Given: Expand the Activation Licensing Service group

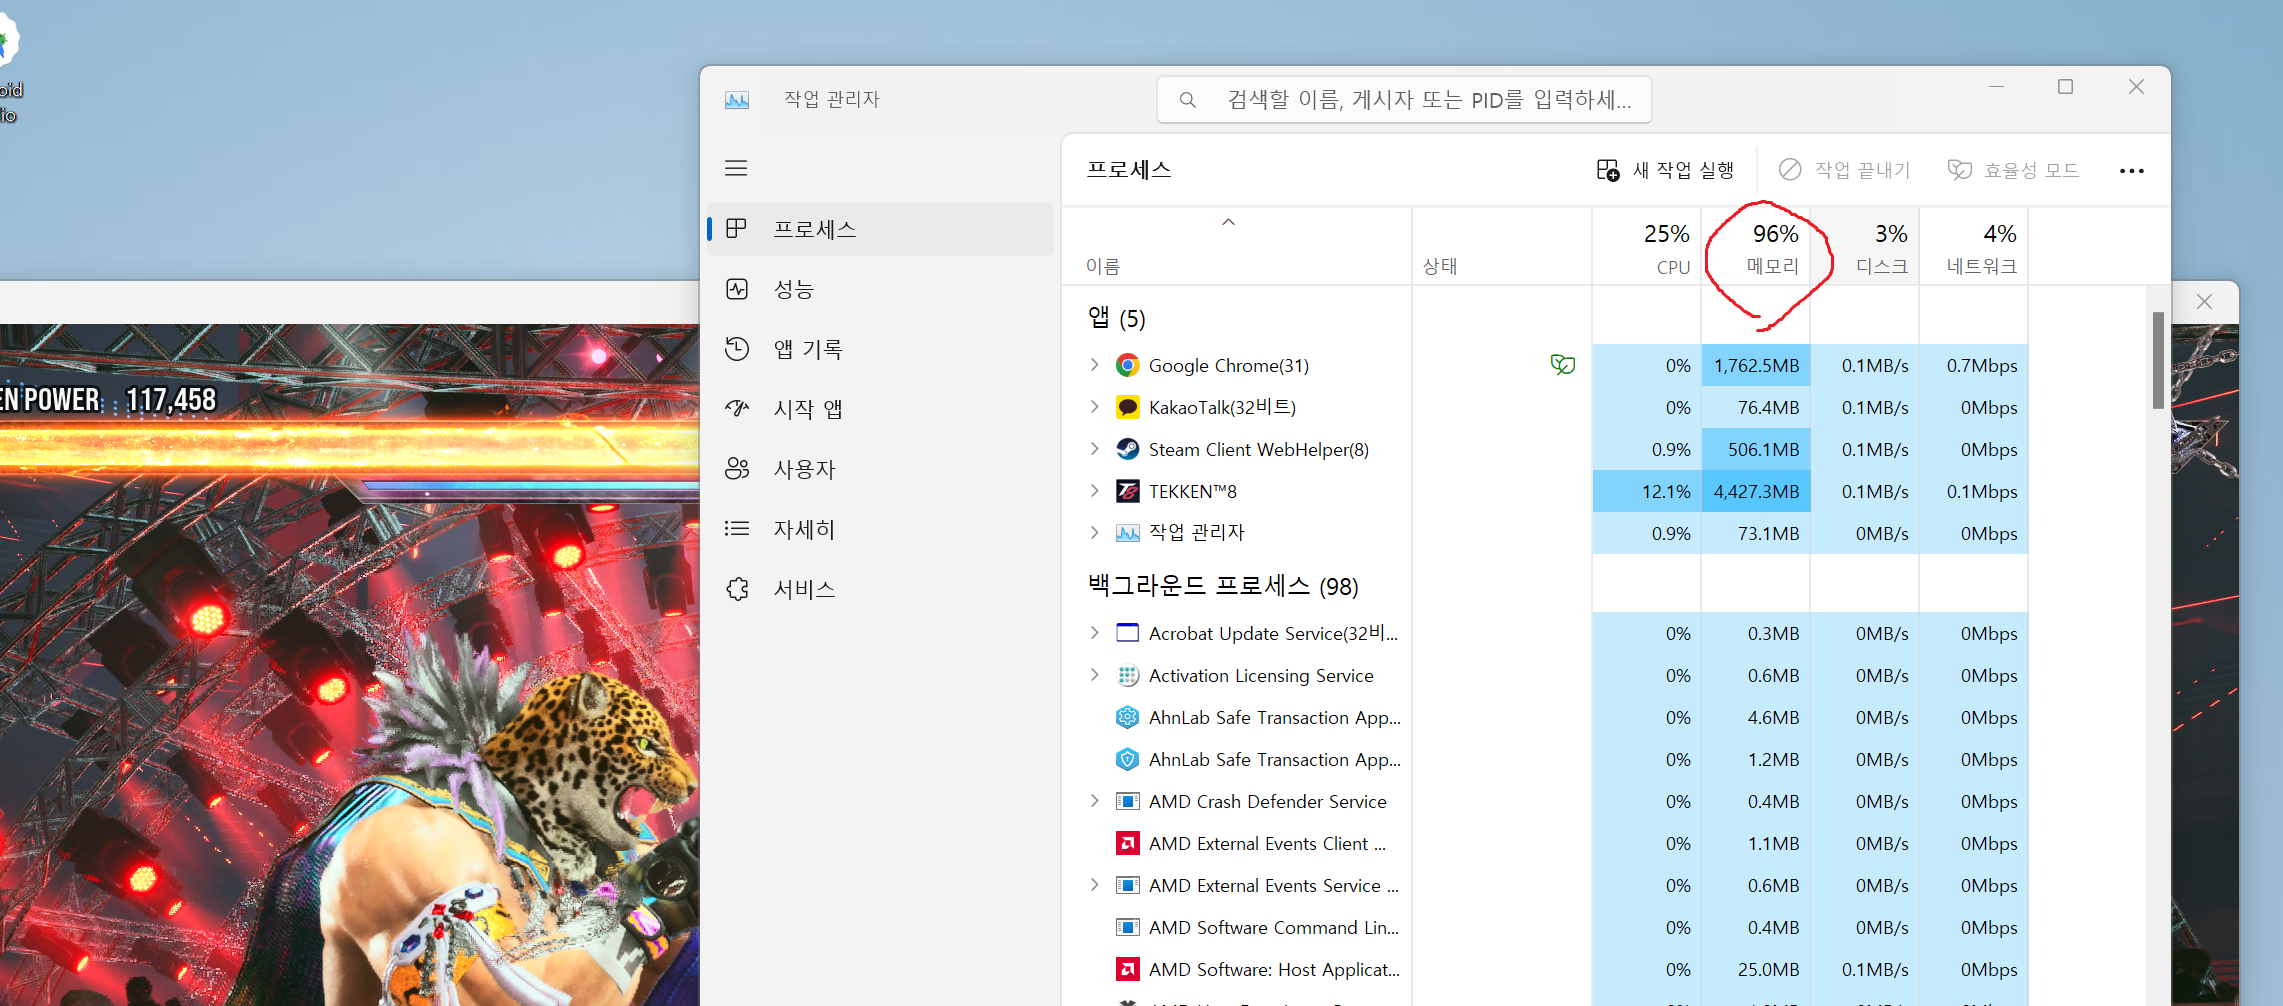Looking at the screenshot, I should click(1094, 675).
